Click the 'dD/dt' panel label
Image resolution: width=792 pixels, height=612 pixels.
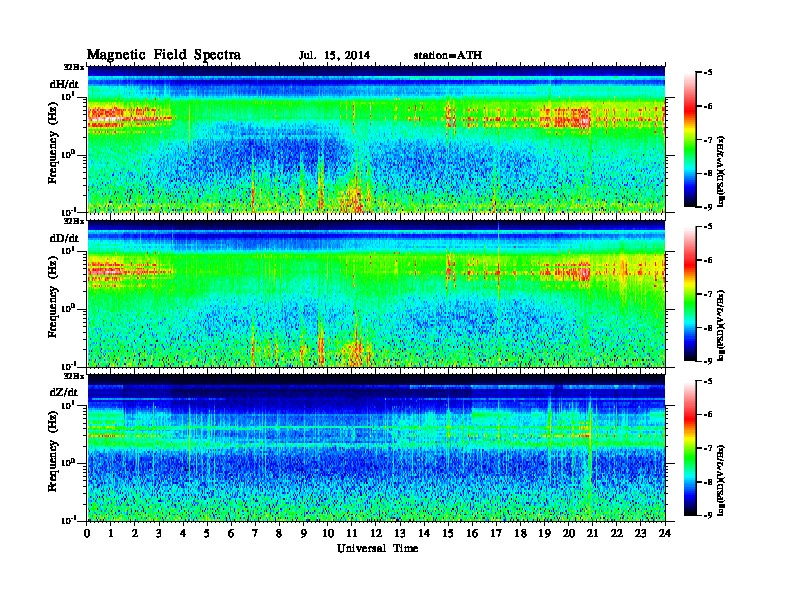pyautogui.click(x=64, y=238)
